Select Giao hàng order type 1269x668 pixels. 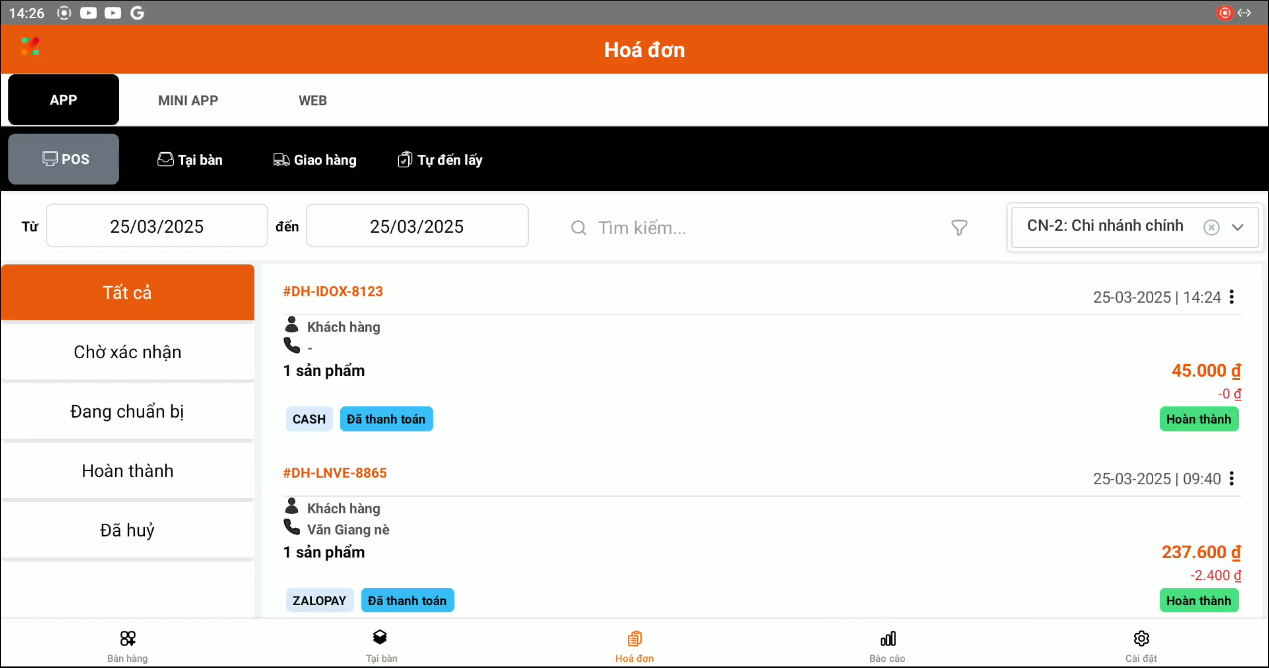point(314,160)
